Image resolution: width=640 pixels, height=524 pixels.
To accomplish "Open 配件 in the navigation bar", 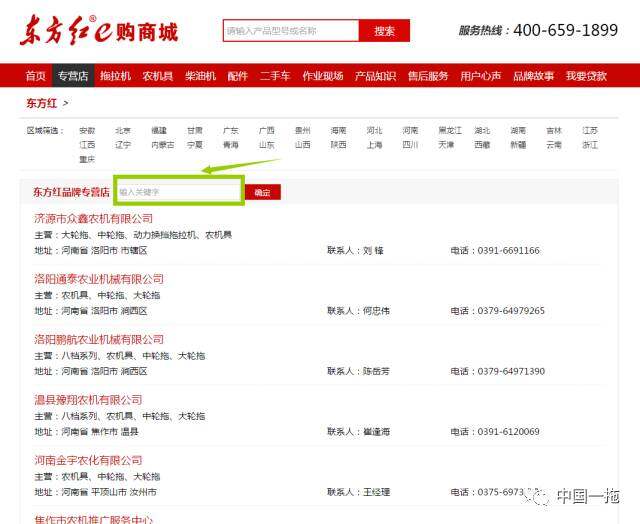I will 238,76.
